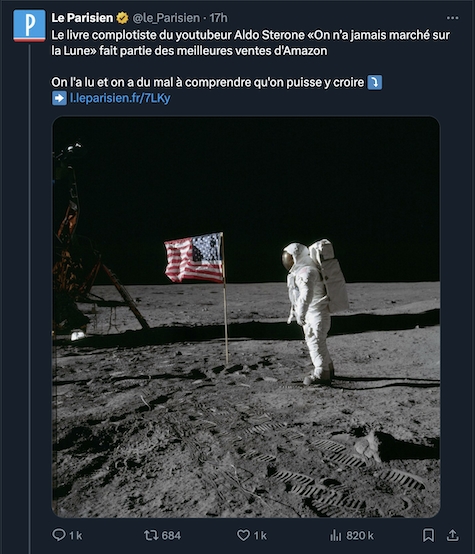Click the 684 retweet count
The width and height of the screenshot is (475, 554).
[x=171, y=535]
